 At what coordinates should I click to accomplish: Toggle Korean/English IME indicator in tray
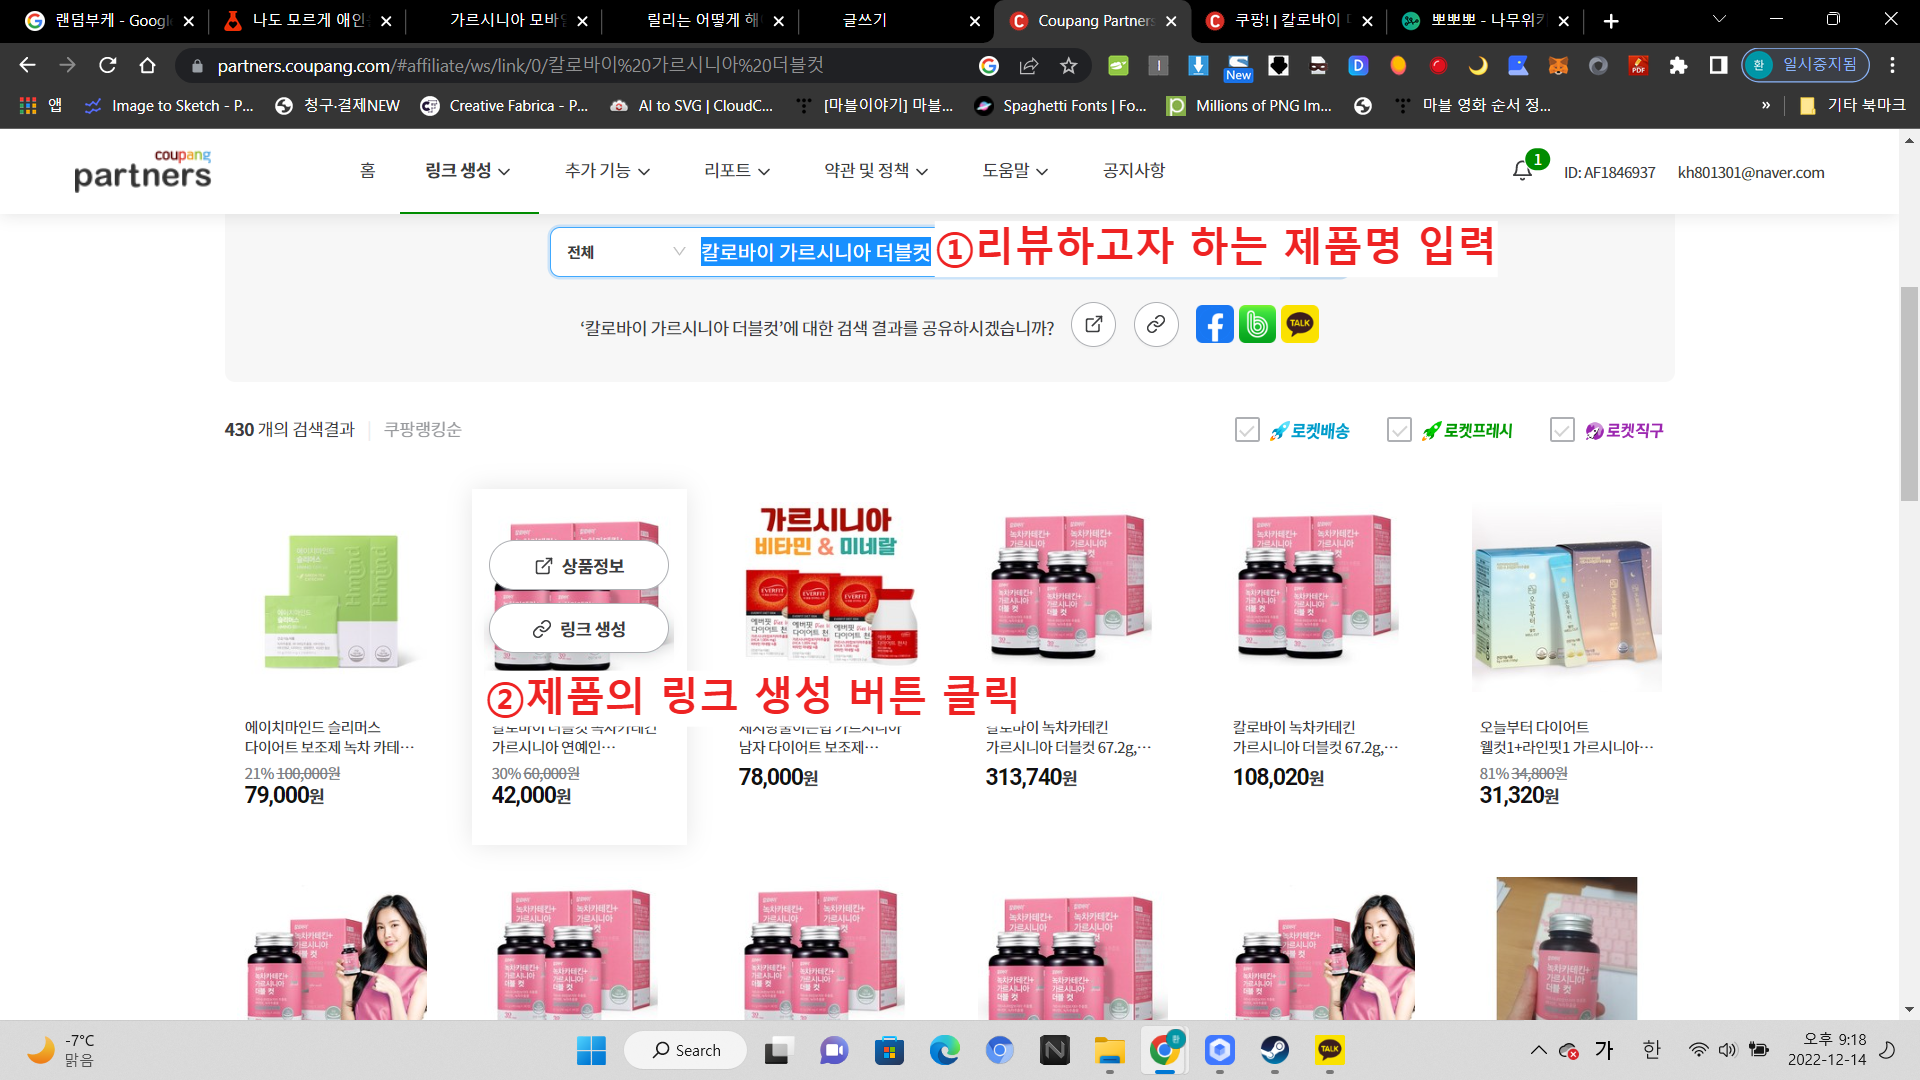[1651, 1050]
